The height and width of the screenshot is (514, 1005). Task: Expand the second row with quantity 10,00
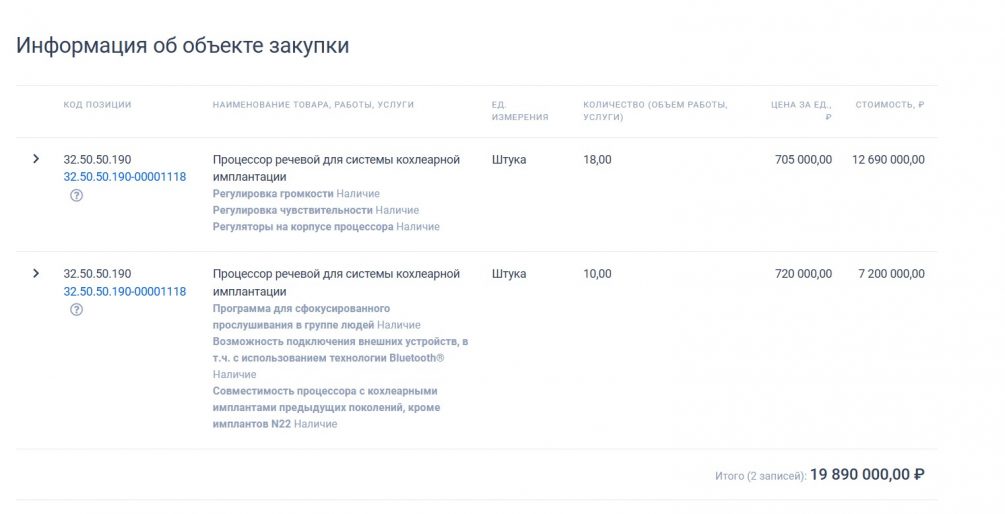[x=36, y=273]
